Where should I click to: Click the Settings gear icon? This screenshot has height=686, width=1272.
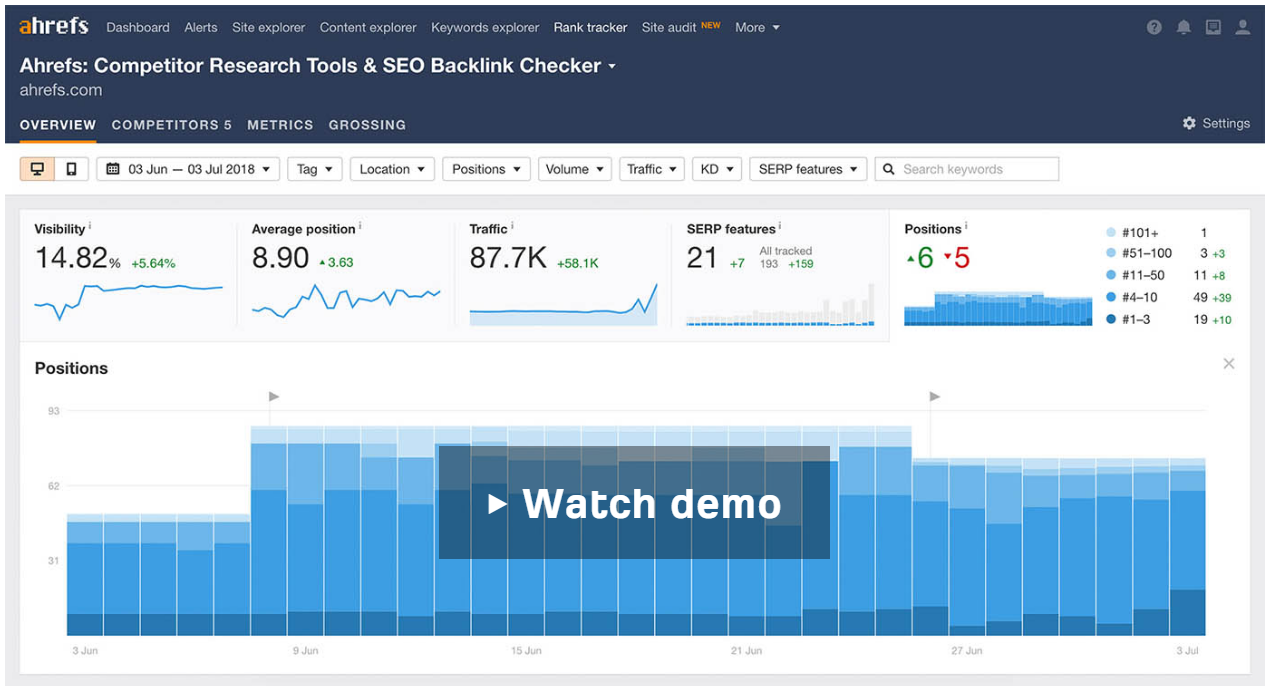point(1189,123)
